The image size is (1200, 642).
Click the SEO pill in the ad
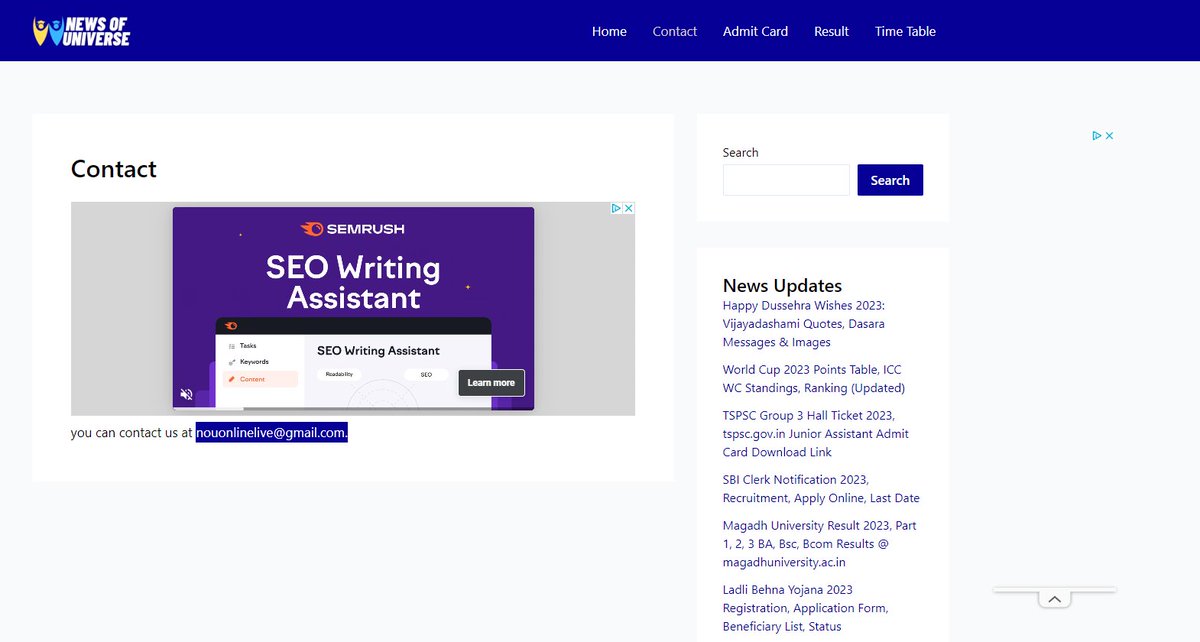[426, 374]
